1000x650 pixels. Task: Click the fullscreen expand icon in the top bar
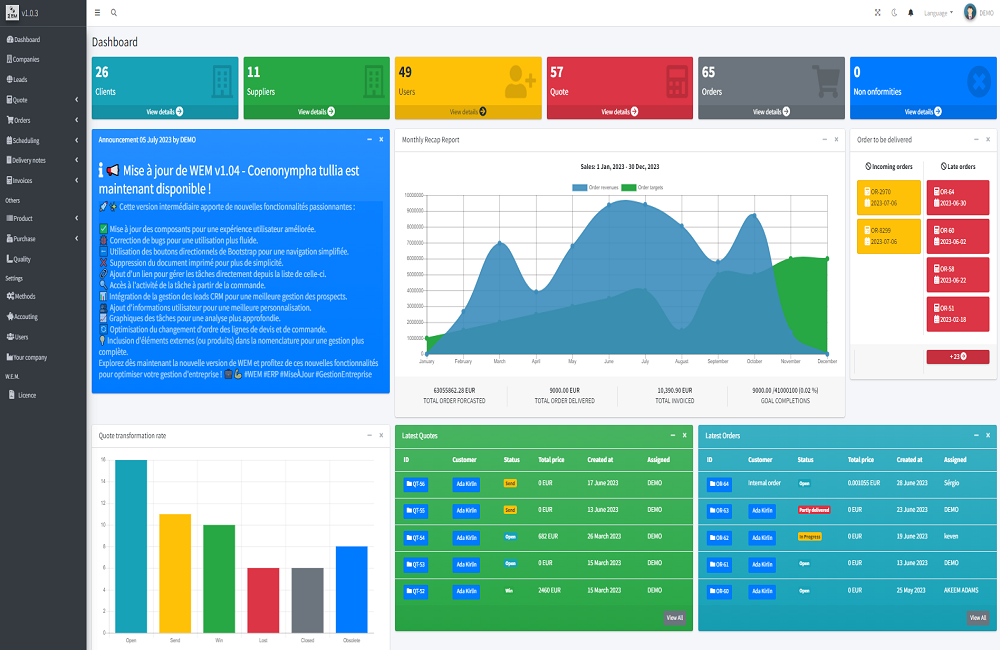[x=877, y=13]
